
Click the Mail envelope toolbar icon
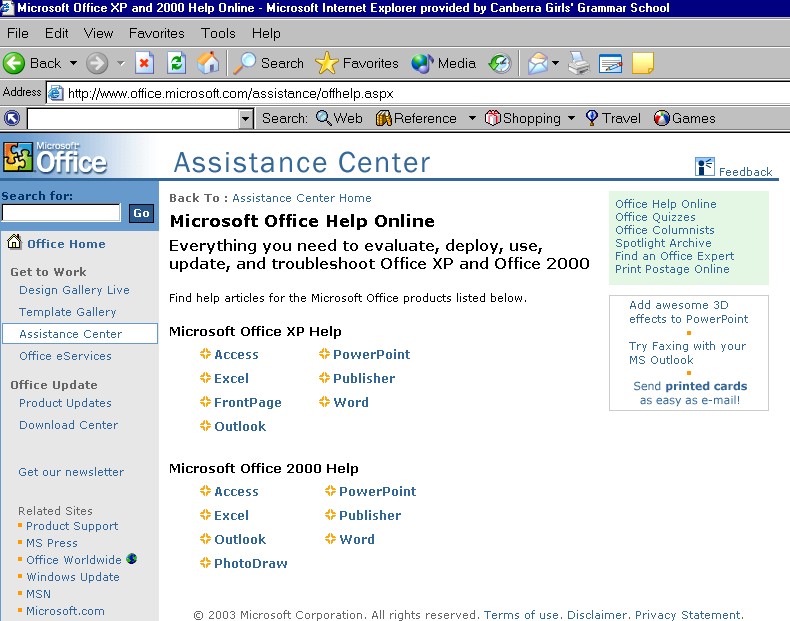(x=537, y=63)
